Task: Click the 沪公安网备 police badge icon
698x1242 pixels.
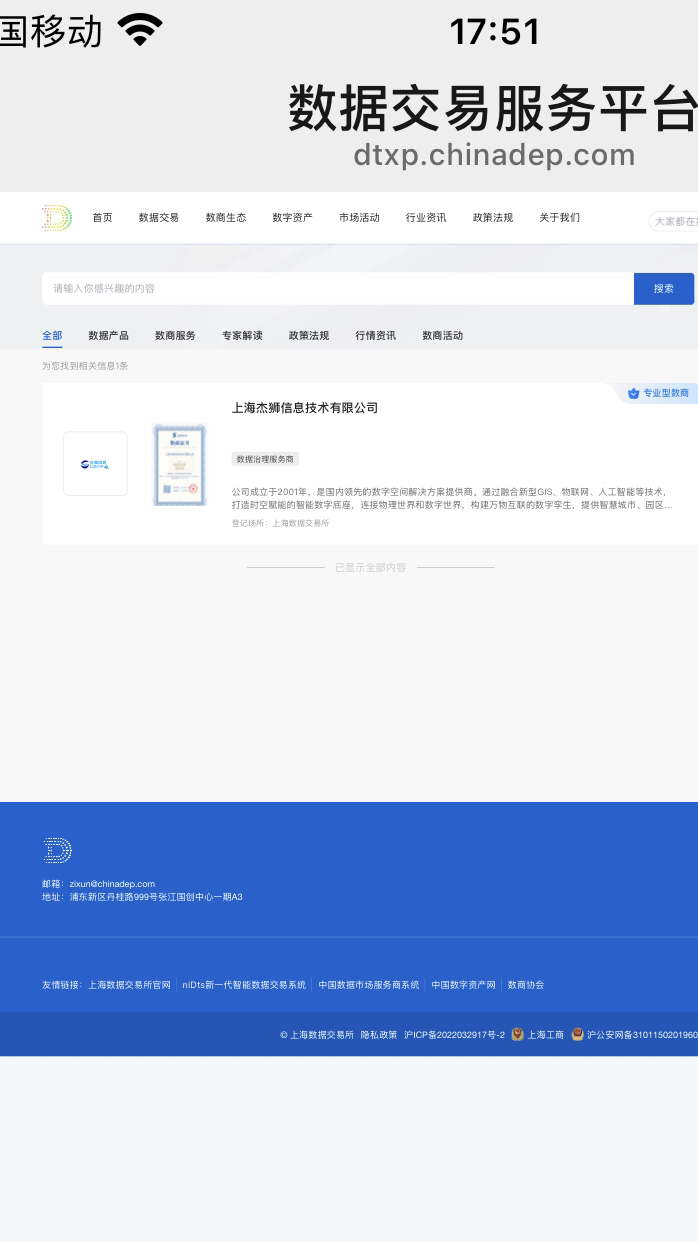Action: pos(577,1034)
